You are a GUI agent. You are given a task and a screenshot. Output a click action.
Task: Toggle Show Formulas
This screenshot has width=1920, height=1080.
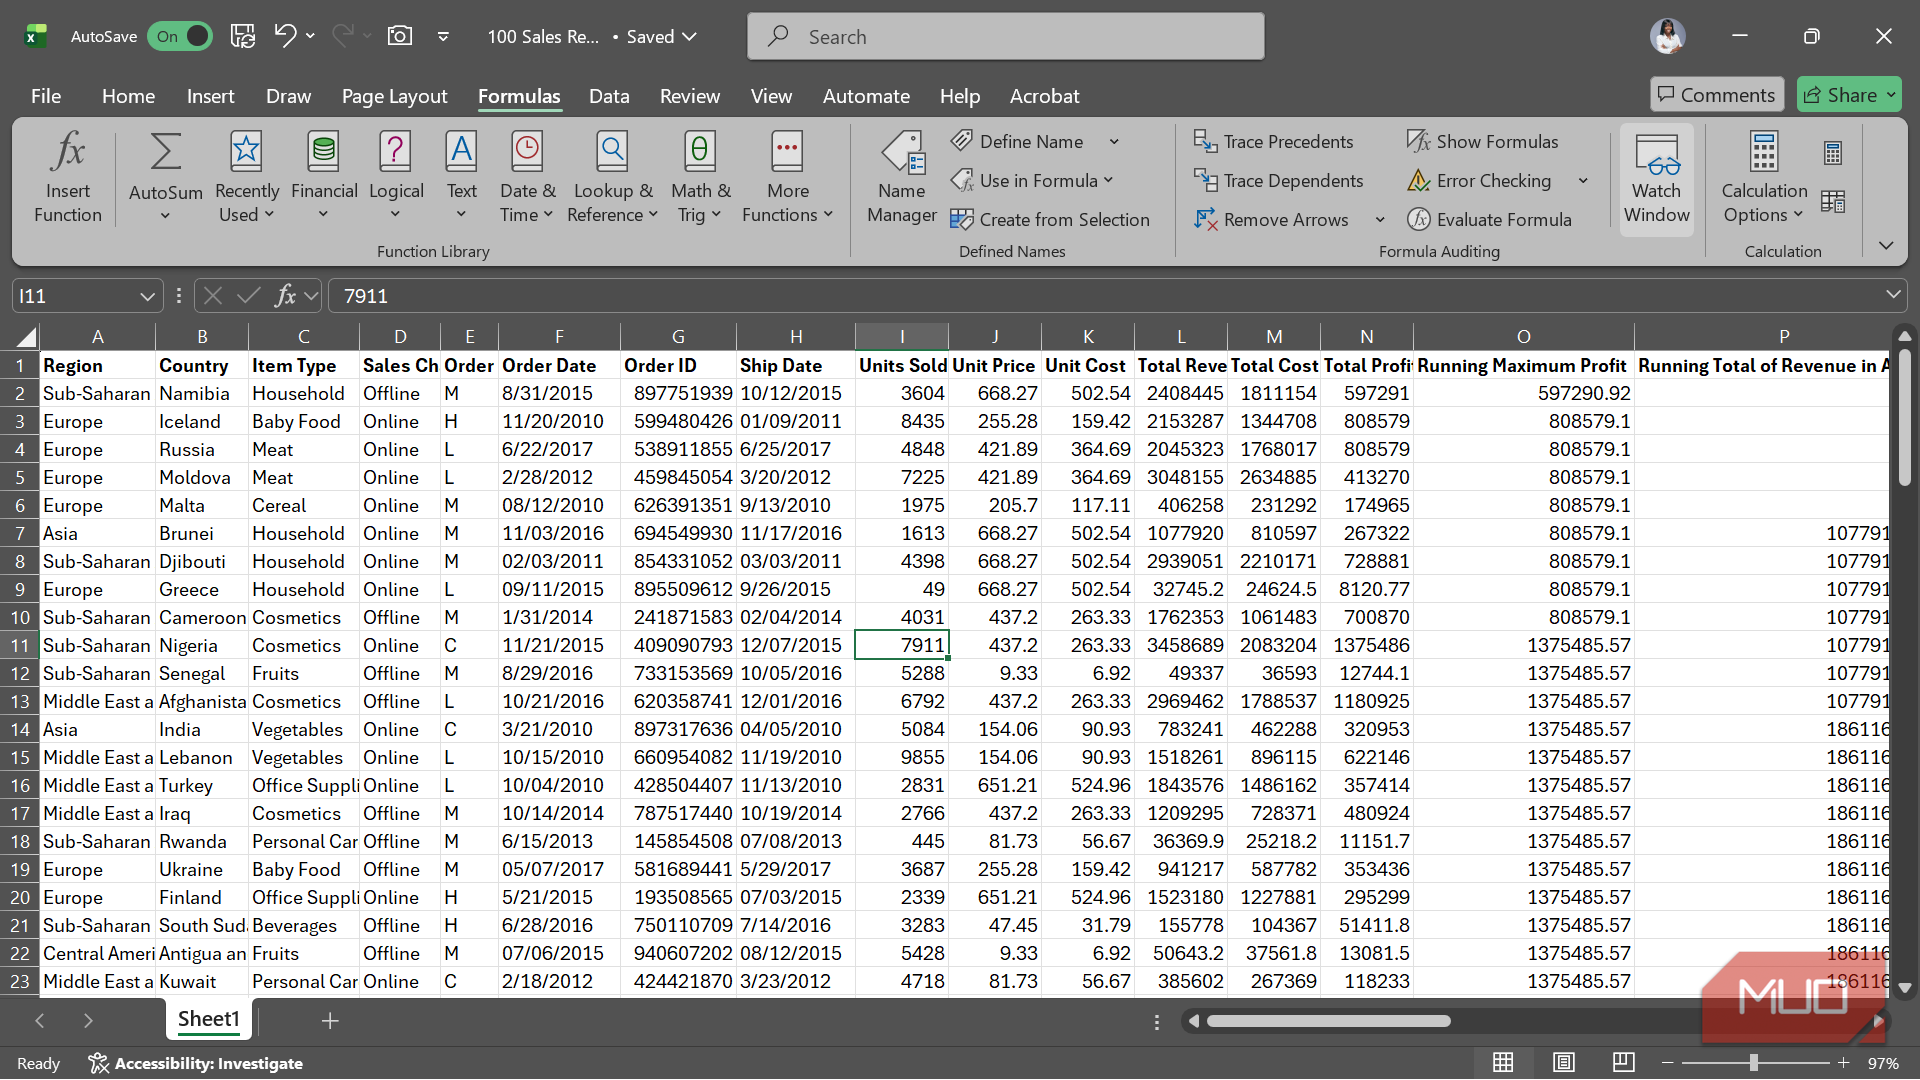coord(1482,141)
